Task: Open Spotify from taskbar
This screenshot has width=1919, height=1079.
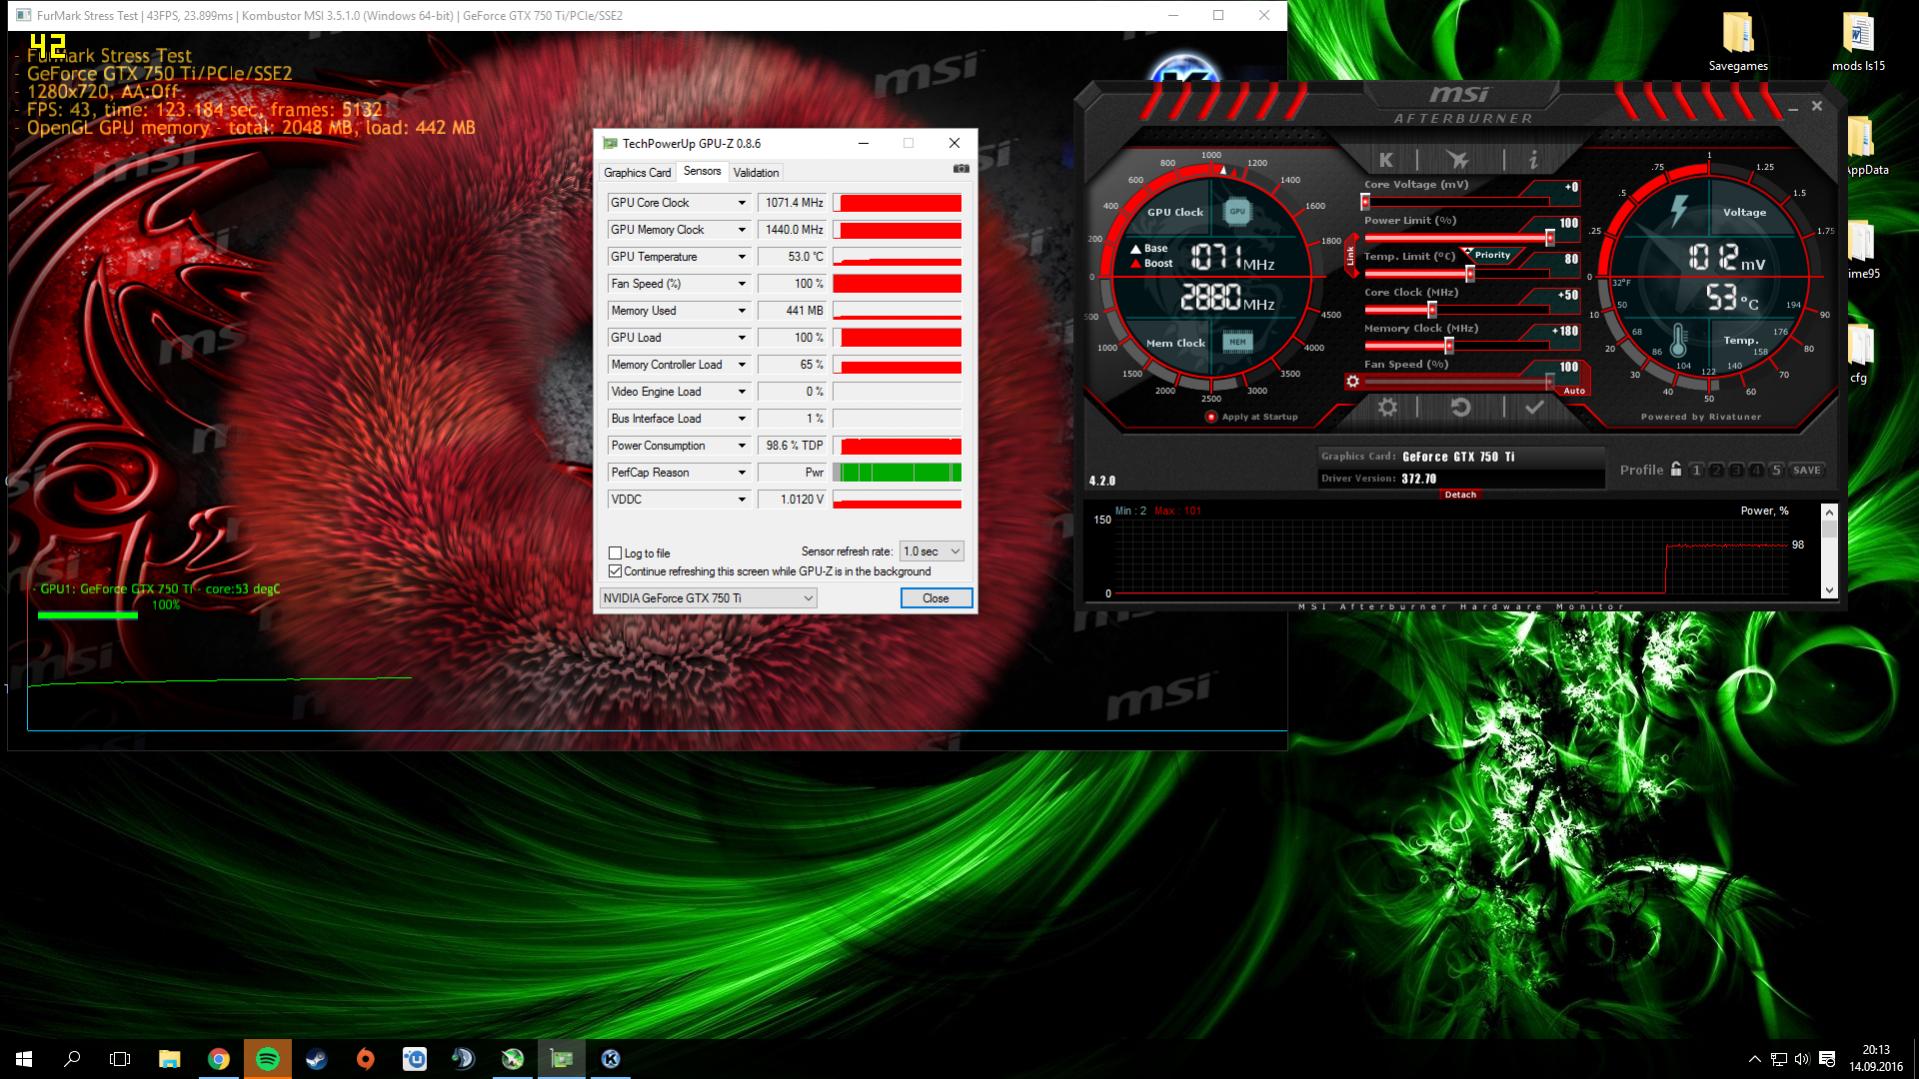Action: point(268,1059)
